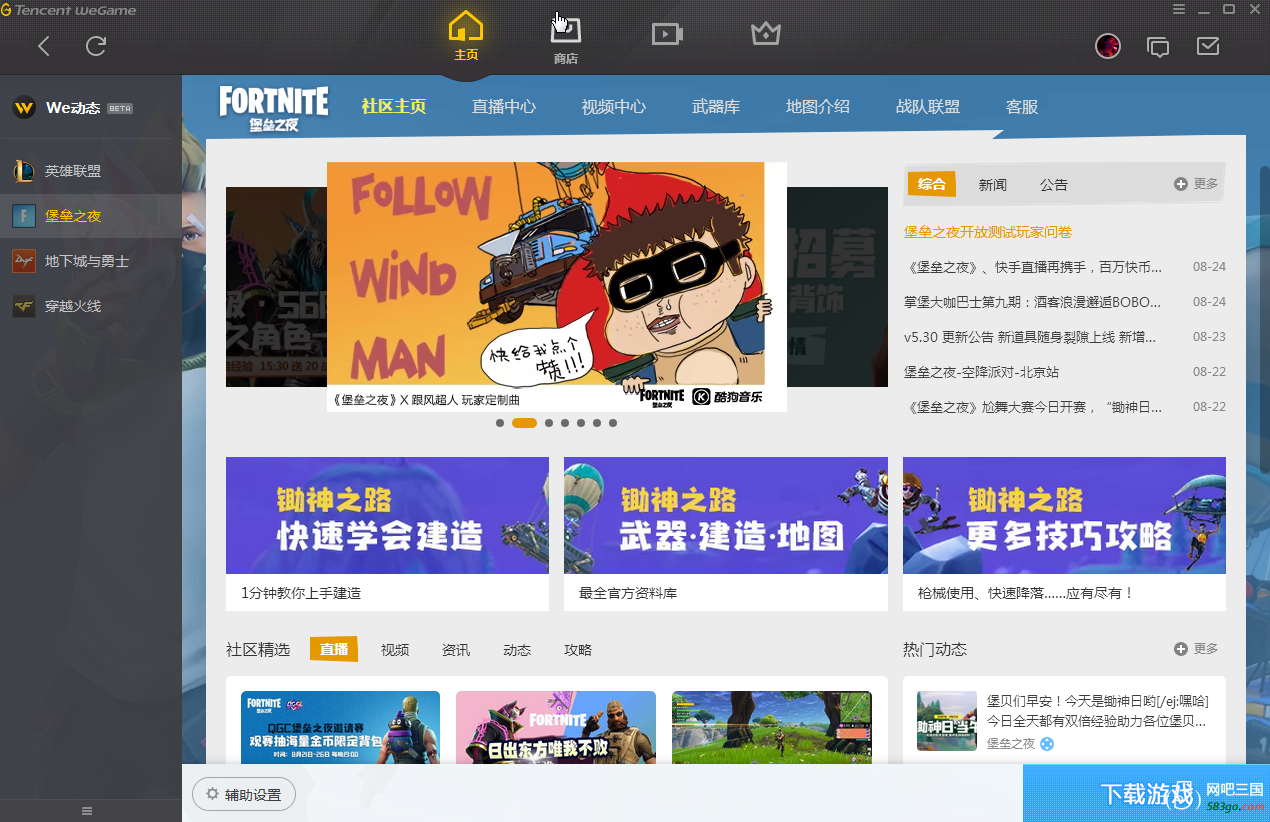This screenshot has width=1270, height=822.
Task: Select 攻略 tab under 社区精选
Action: pyautogui.click(x=578, y=650)
